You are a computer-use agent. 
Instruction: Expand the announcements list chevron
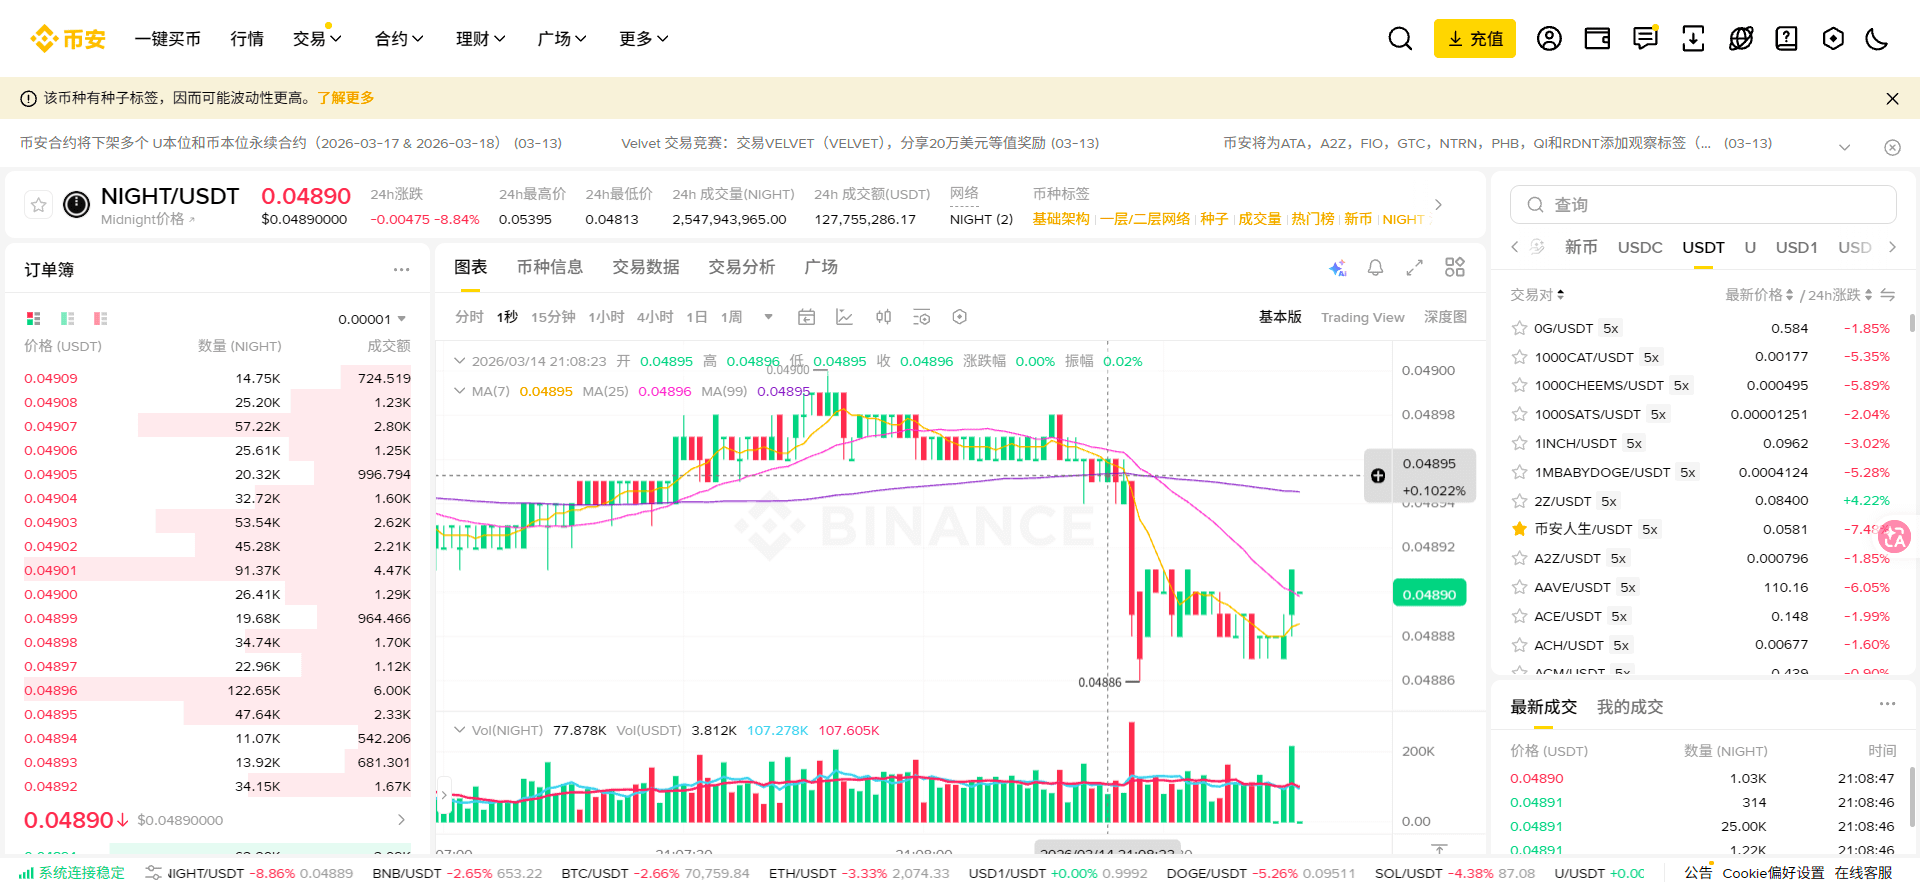1844,147
